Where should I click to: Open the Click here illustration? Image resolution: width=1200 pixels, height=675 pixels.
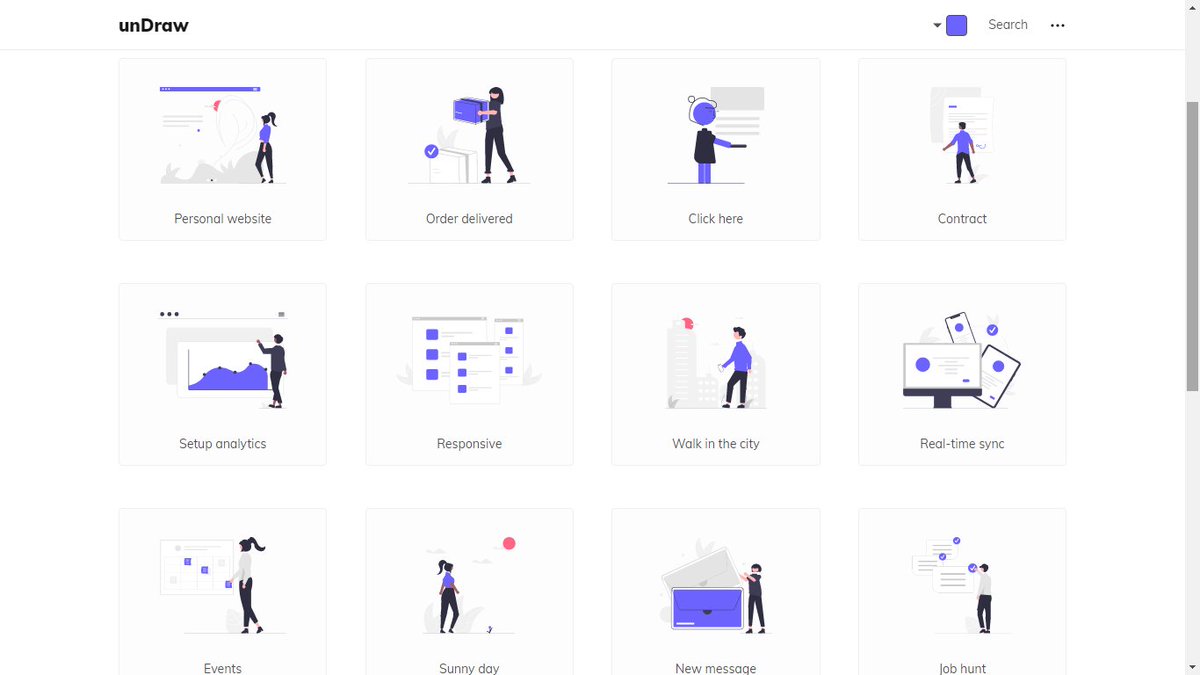click(x=716, y=149)
